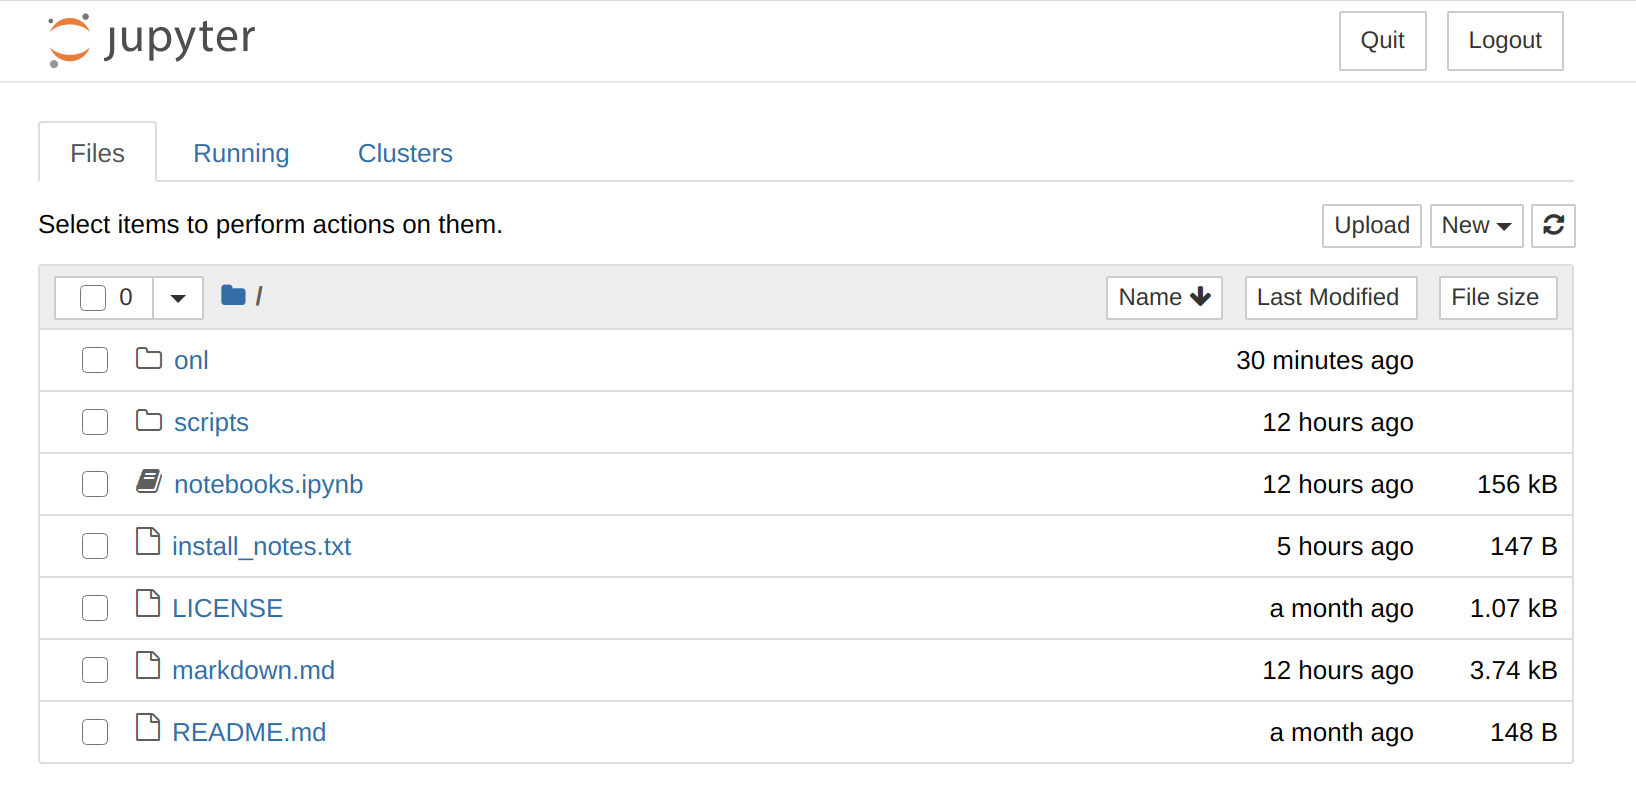
Task: Click the file icon beside markdown.md
Action: [x=148, y=666]
